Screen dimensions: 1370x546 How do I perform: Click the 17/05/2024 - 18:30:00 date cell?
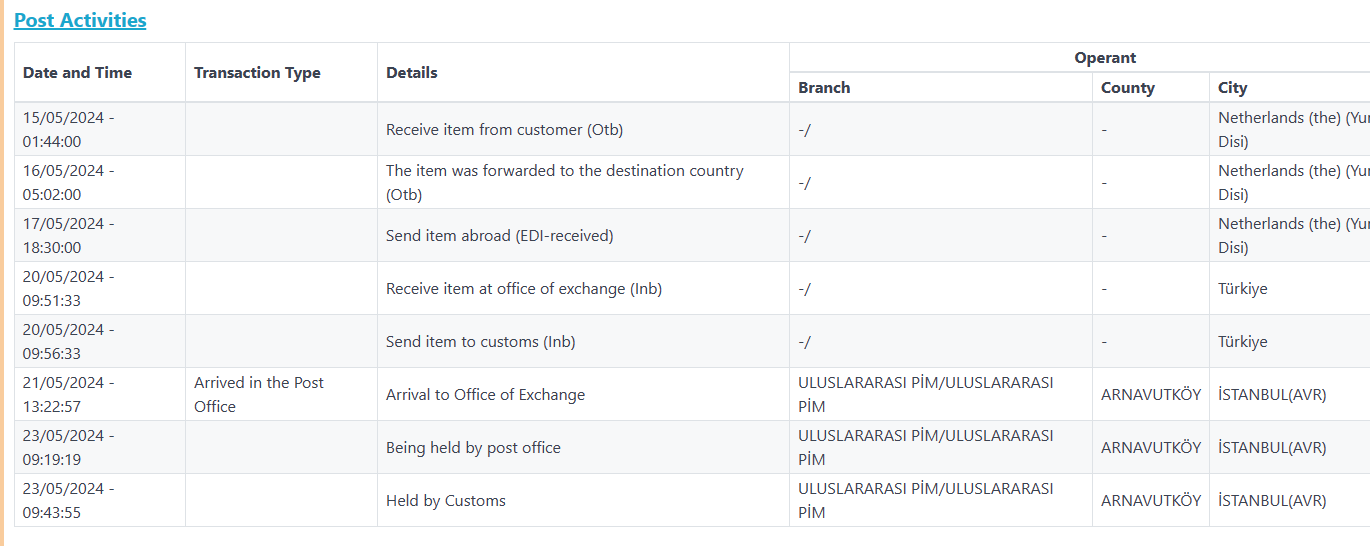pos(68,236)
